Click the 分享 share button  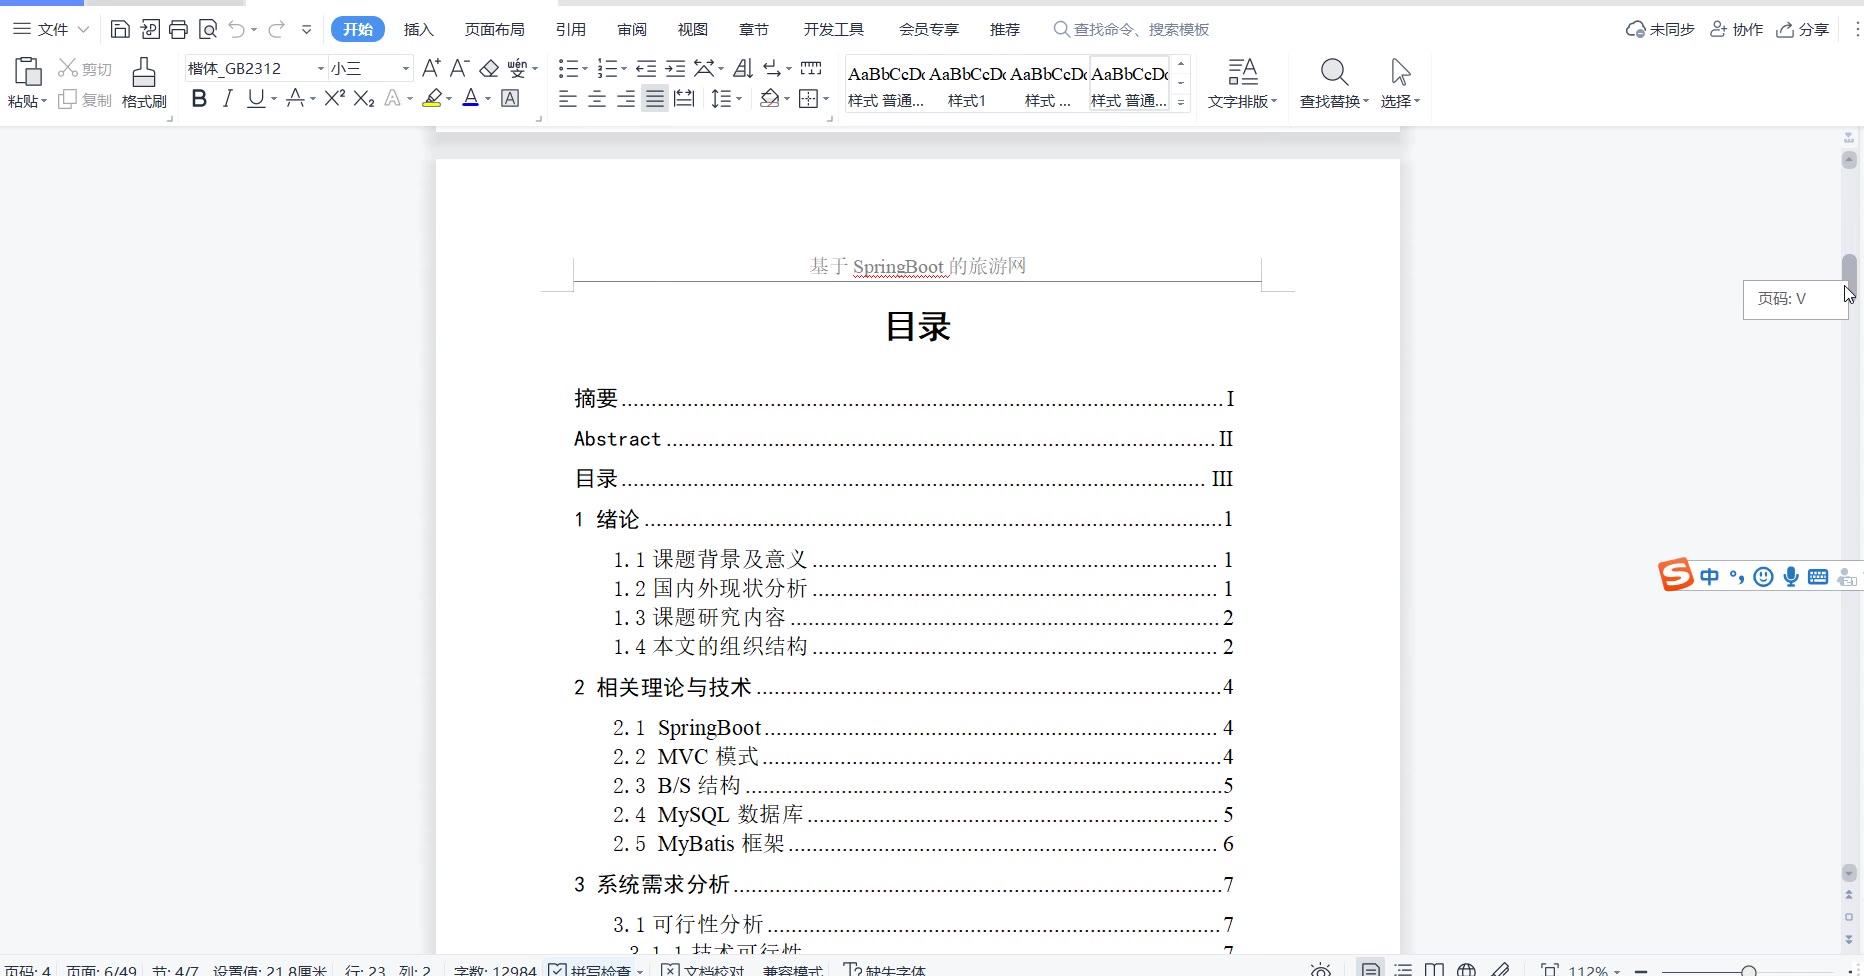pyautogui.click(x=1803, y=29)
